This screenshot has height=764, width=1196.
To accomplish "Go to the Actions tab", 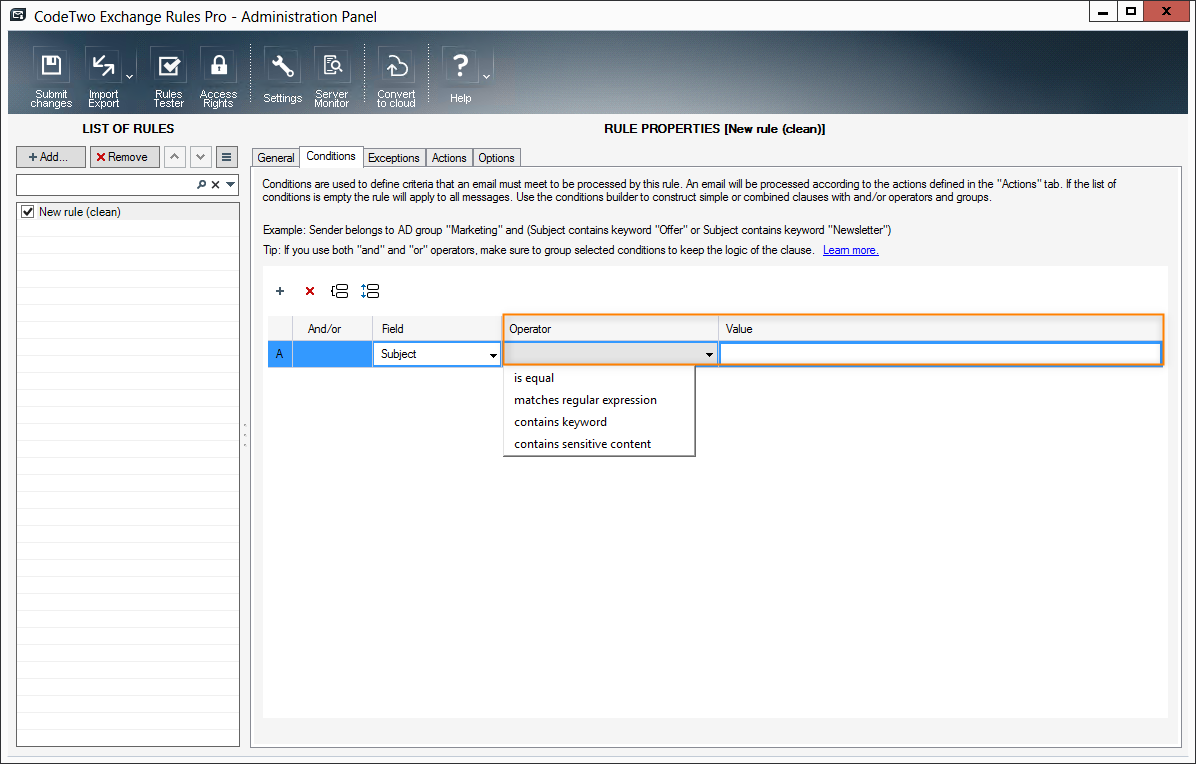I will point(449,158).
